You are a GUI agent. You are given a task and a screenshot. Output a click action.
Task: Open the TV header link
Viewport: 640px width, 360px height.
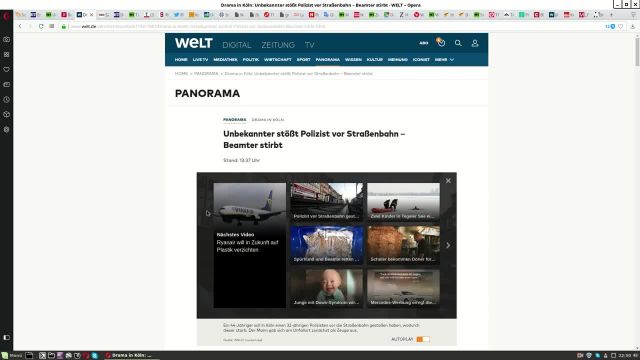point(309,45)
